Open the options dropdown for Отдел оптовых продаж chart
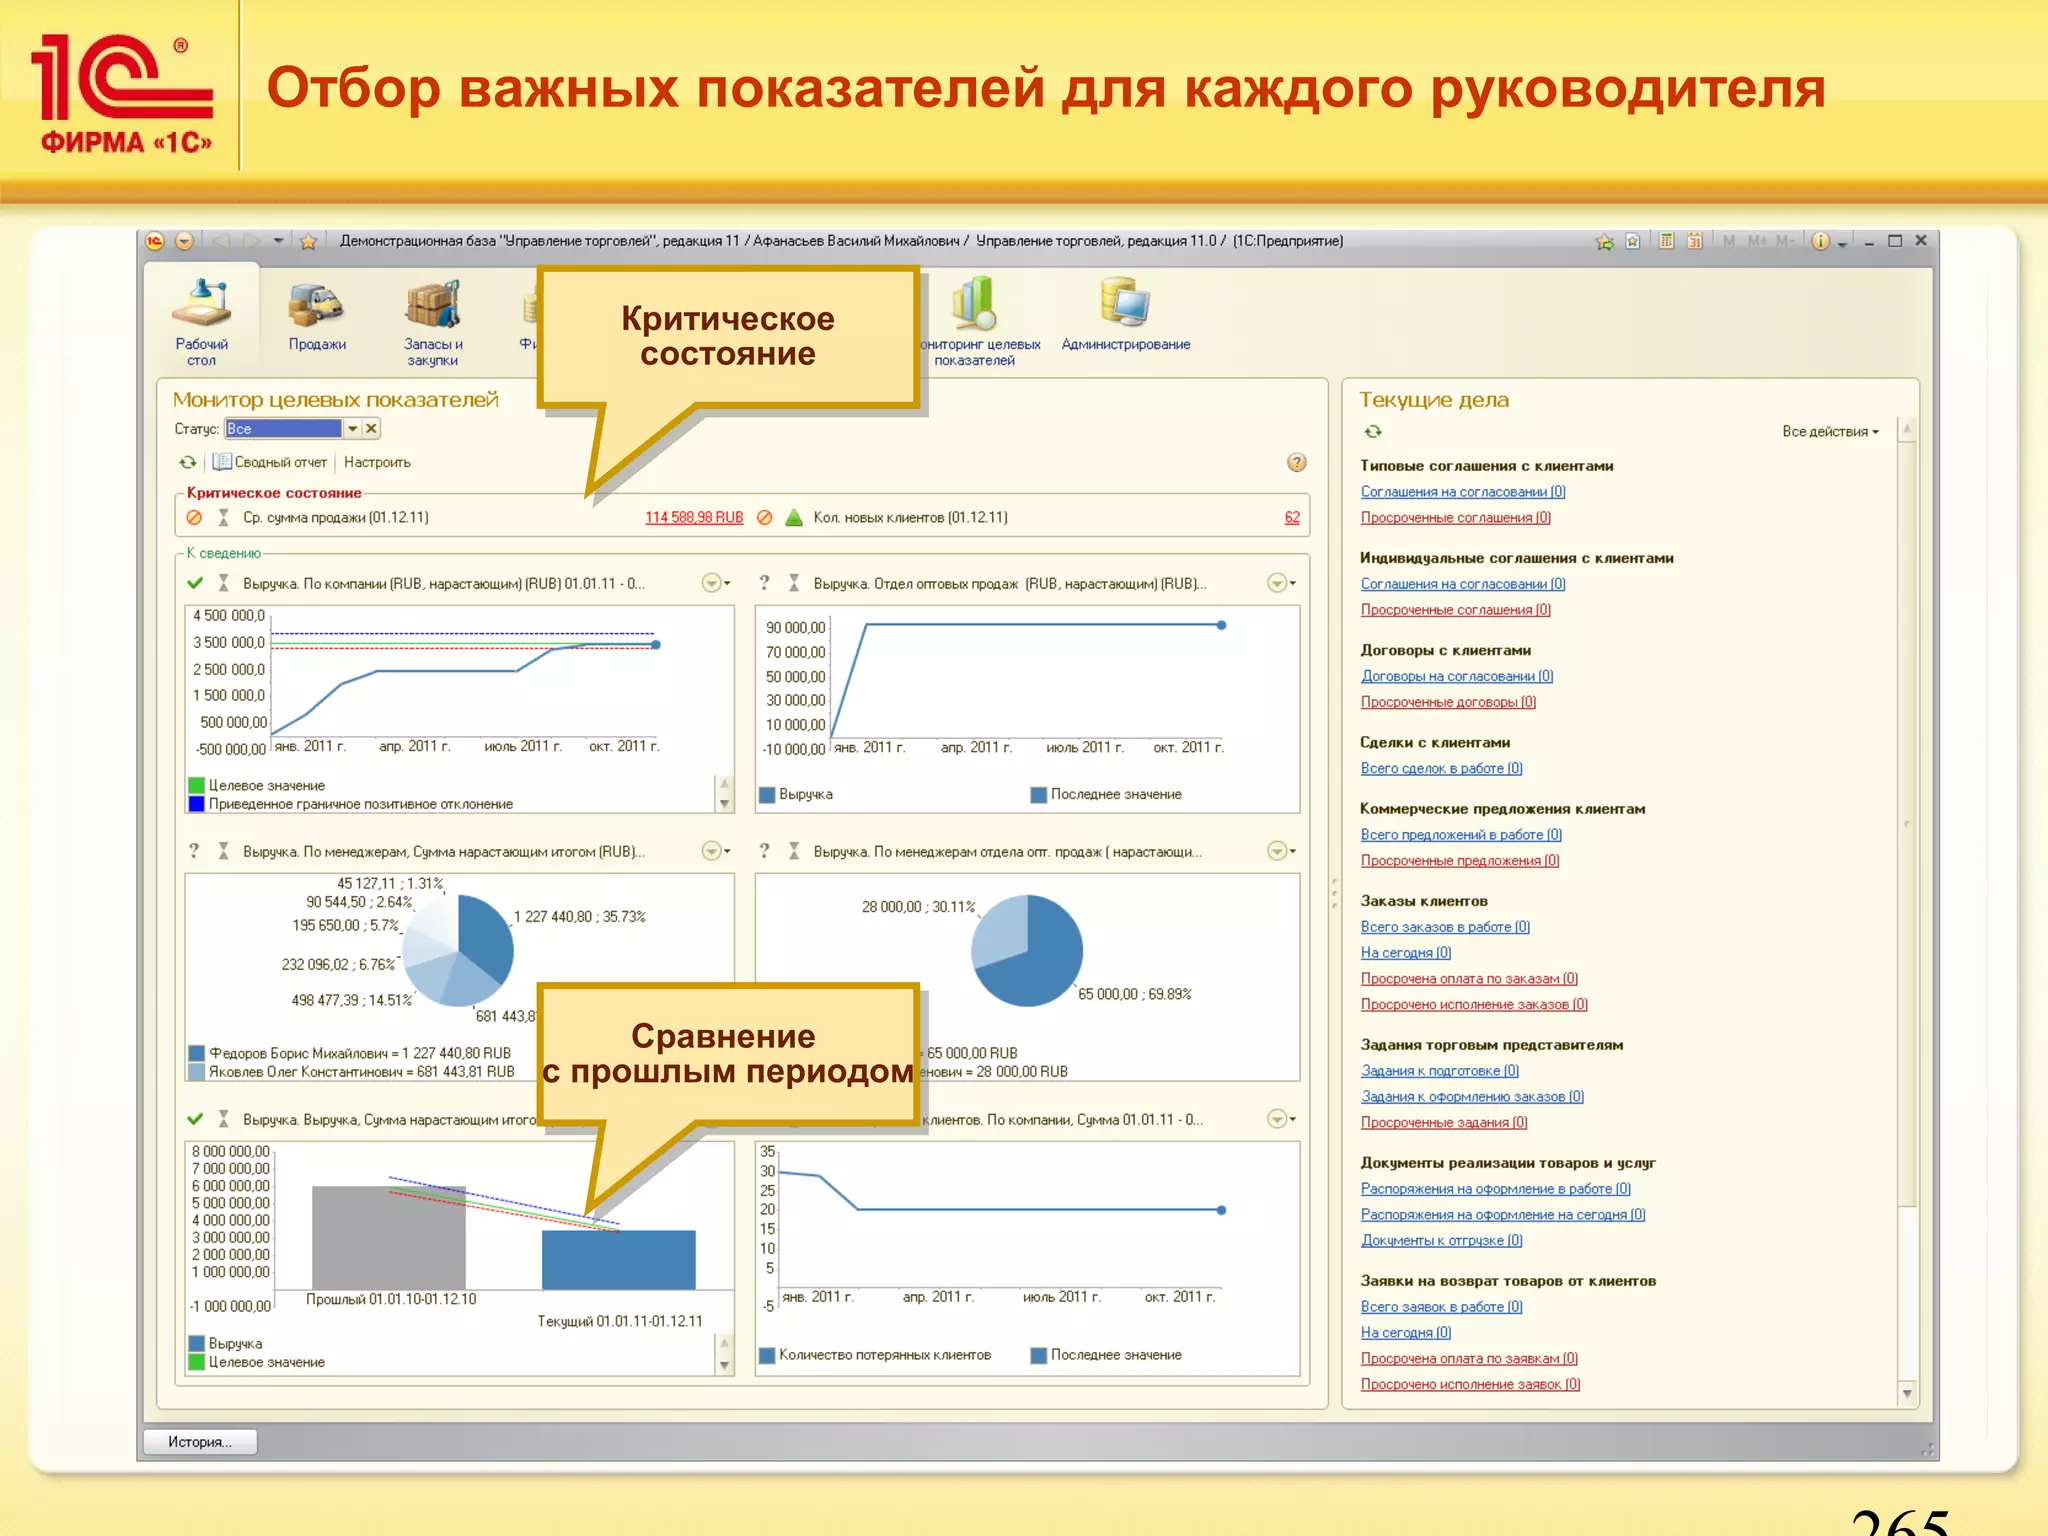The width and height of the screenshot is (2048, 1536). click(1279, 583)
